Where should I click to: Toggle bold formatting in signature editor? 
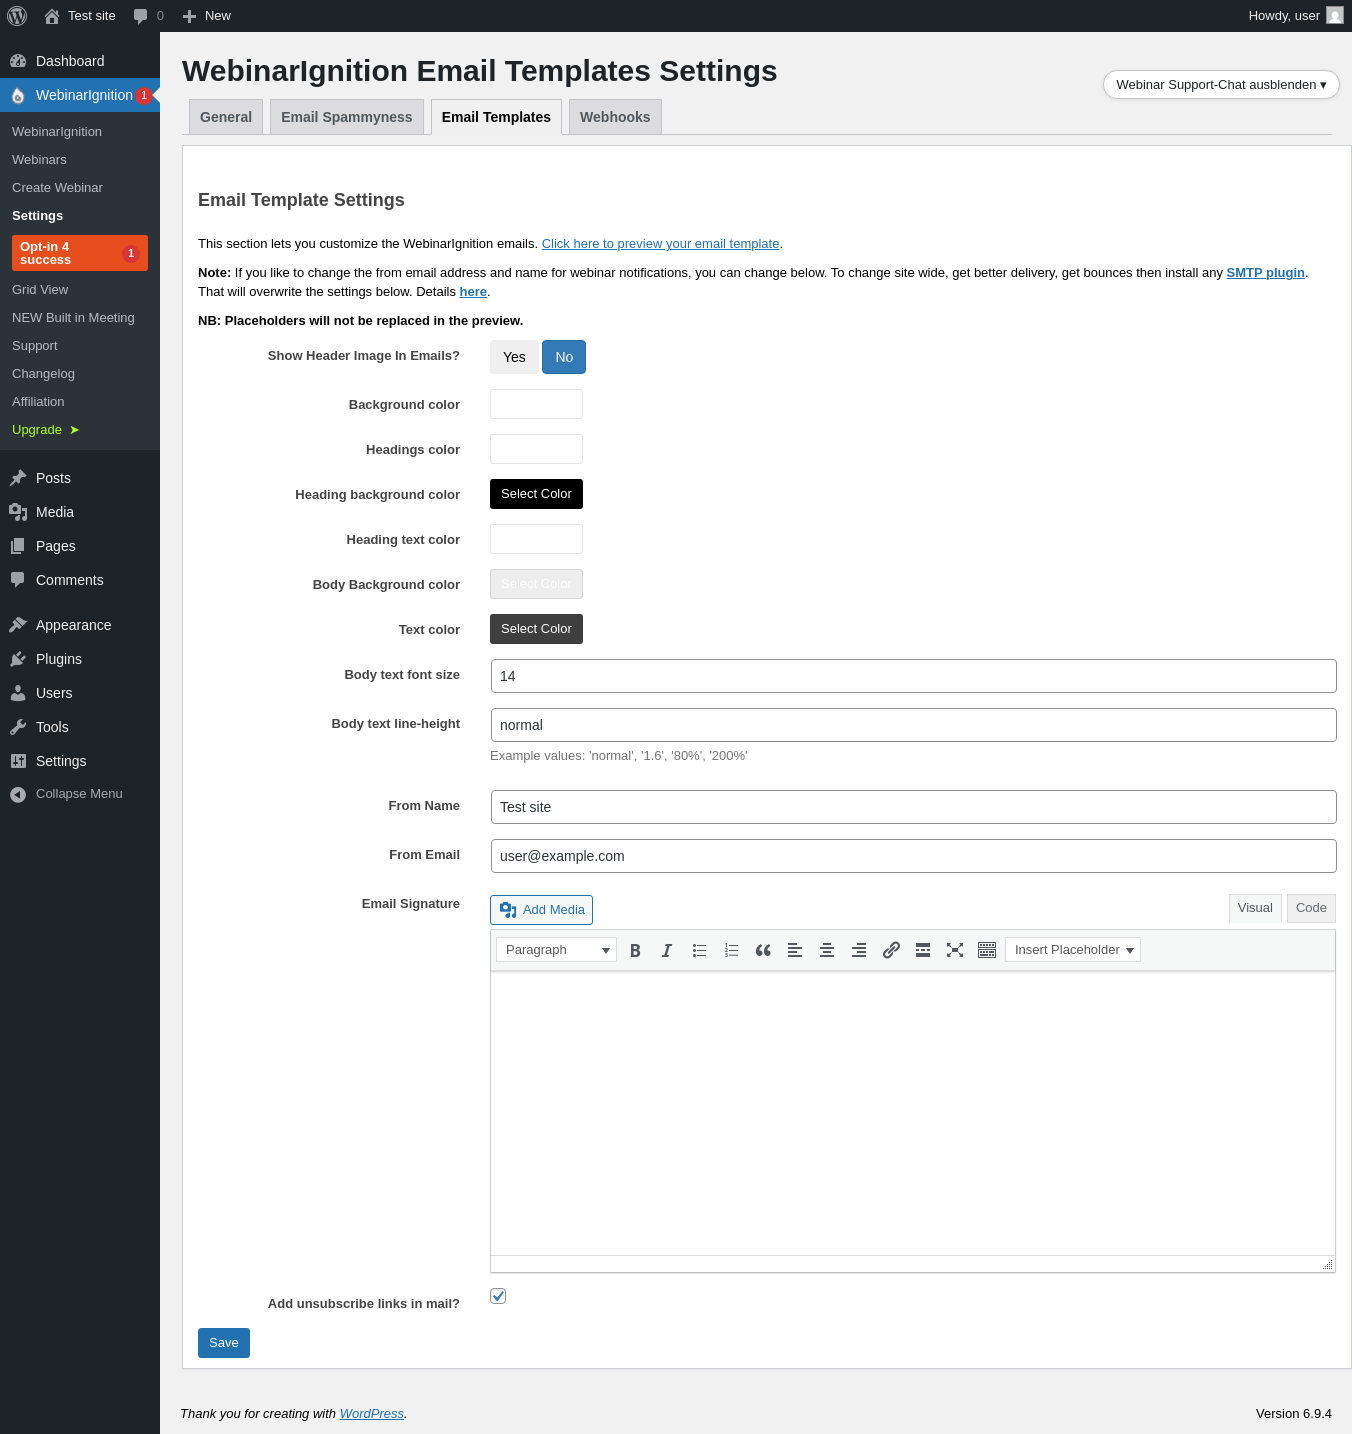pyautogui.click(x=635, y=950)
